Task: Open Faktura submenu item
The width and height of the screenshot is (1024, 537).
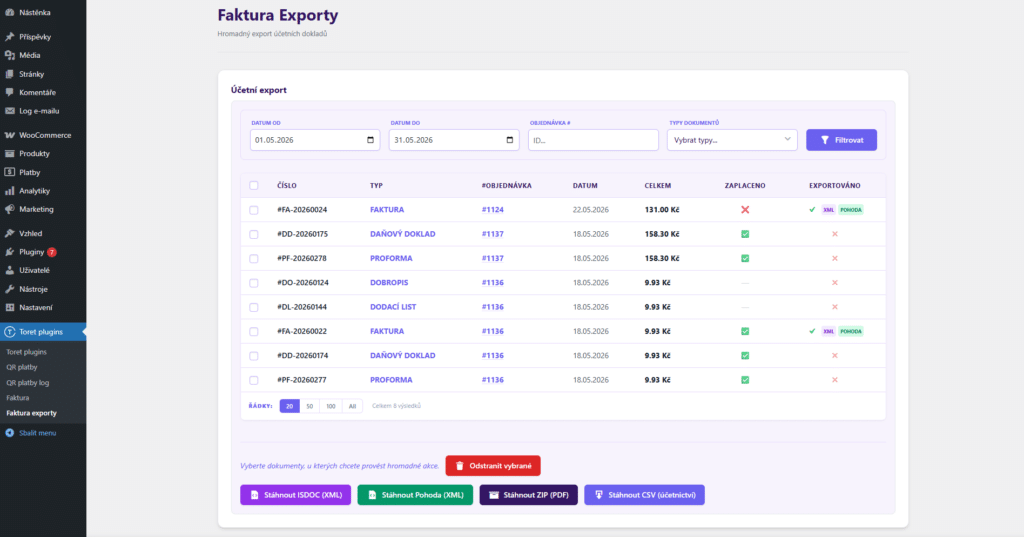Action: (18, 398)
